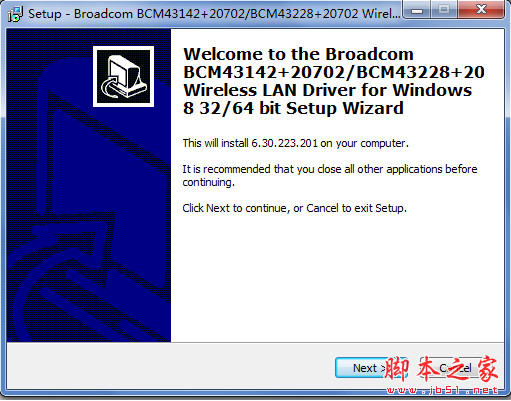
Task: Minimize the Broadcom Setup window
Action: (x=417, y=10)
